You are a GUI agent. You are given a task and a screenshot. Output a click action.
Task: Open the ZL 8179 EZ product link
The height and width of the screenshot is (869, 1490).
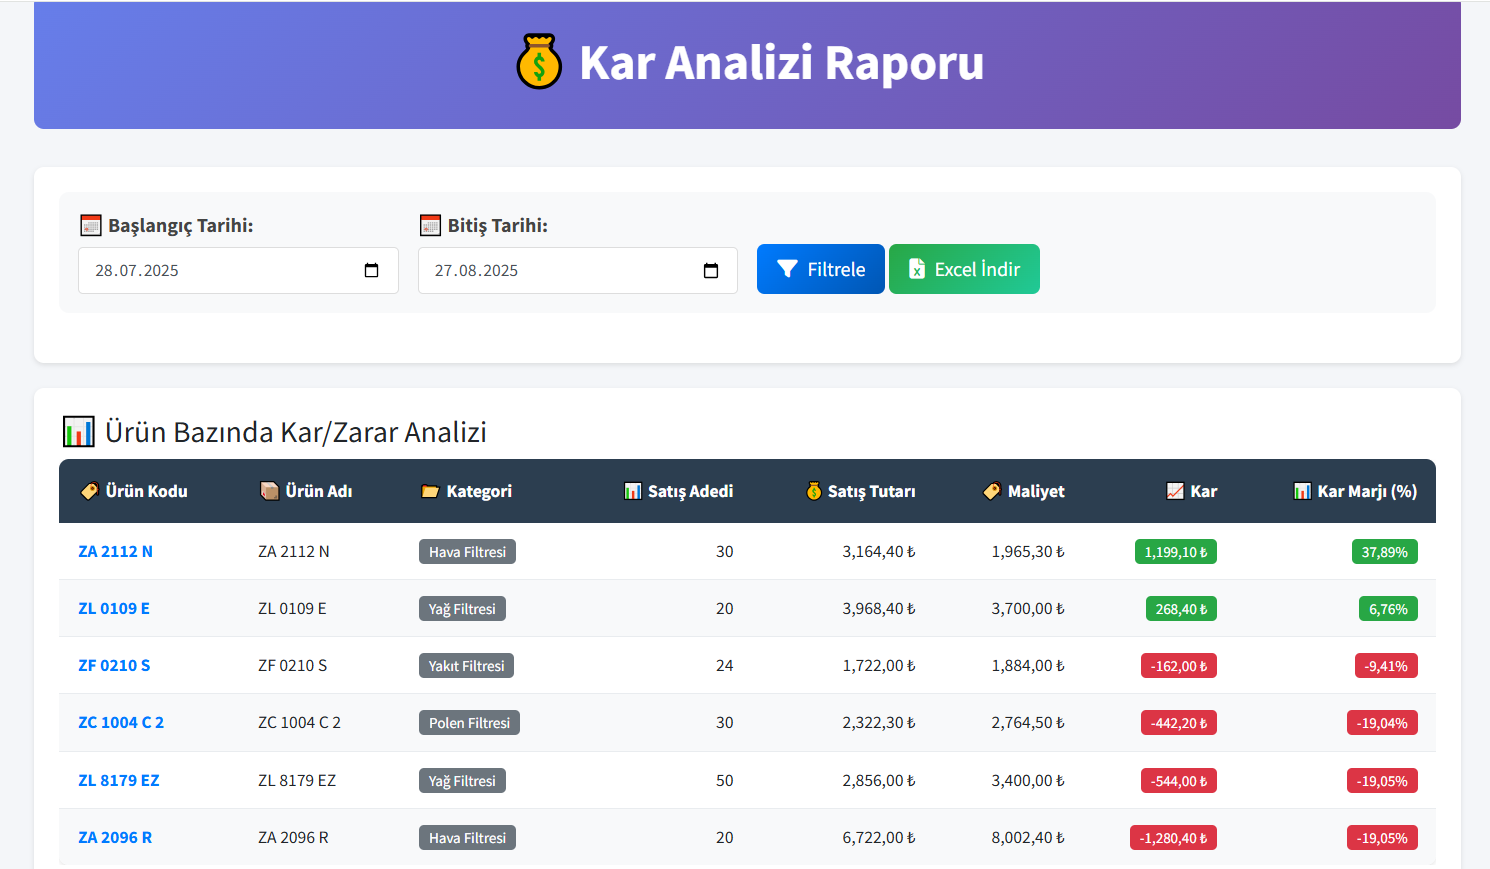tap(118, 780)
